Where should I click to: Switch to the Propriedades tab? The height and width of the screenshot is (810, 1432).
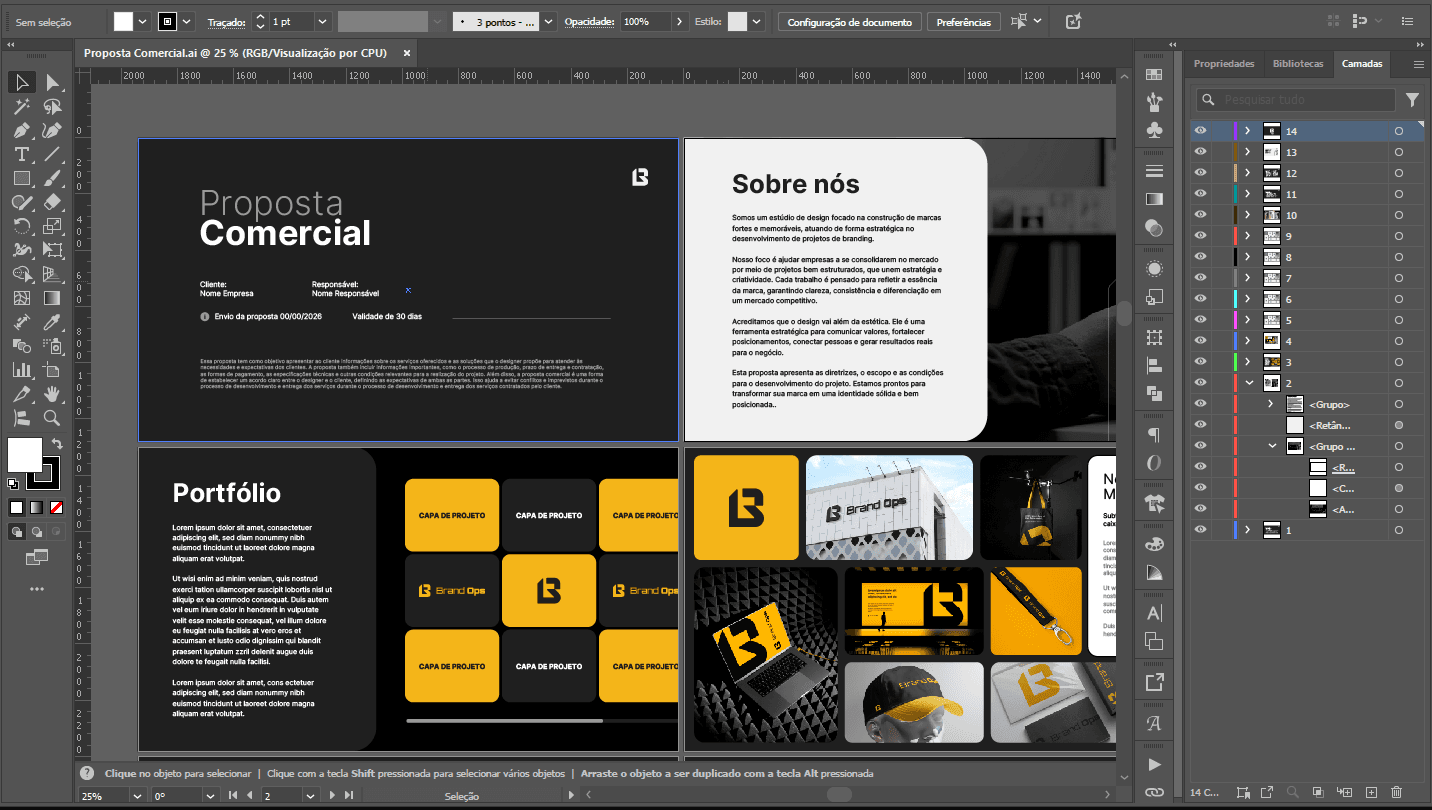pos(1223,64)
